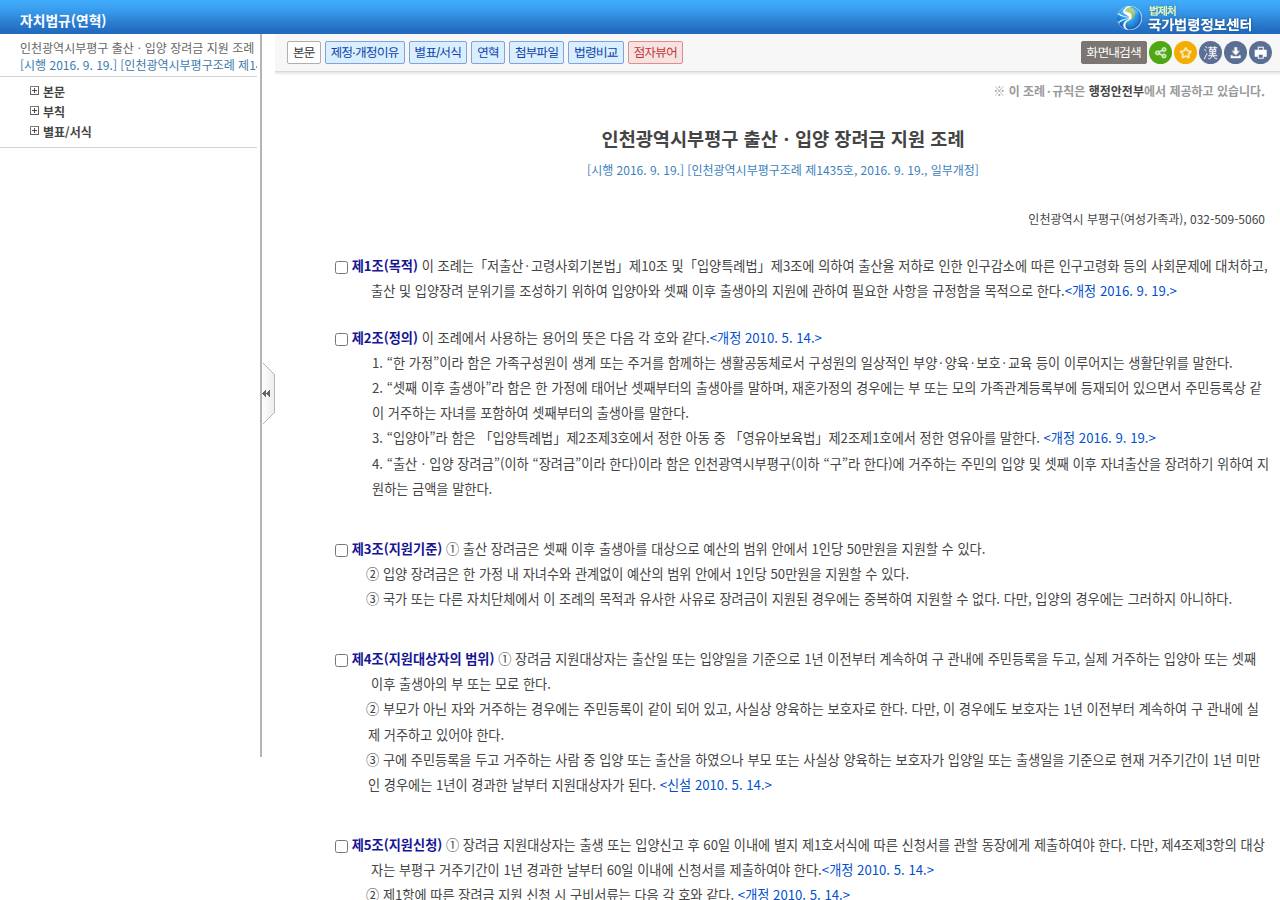Select the 별표/서식 label in the tree
Screen dimensions: 1280x900
click(x=67, y=131)
